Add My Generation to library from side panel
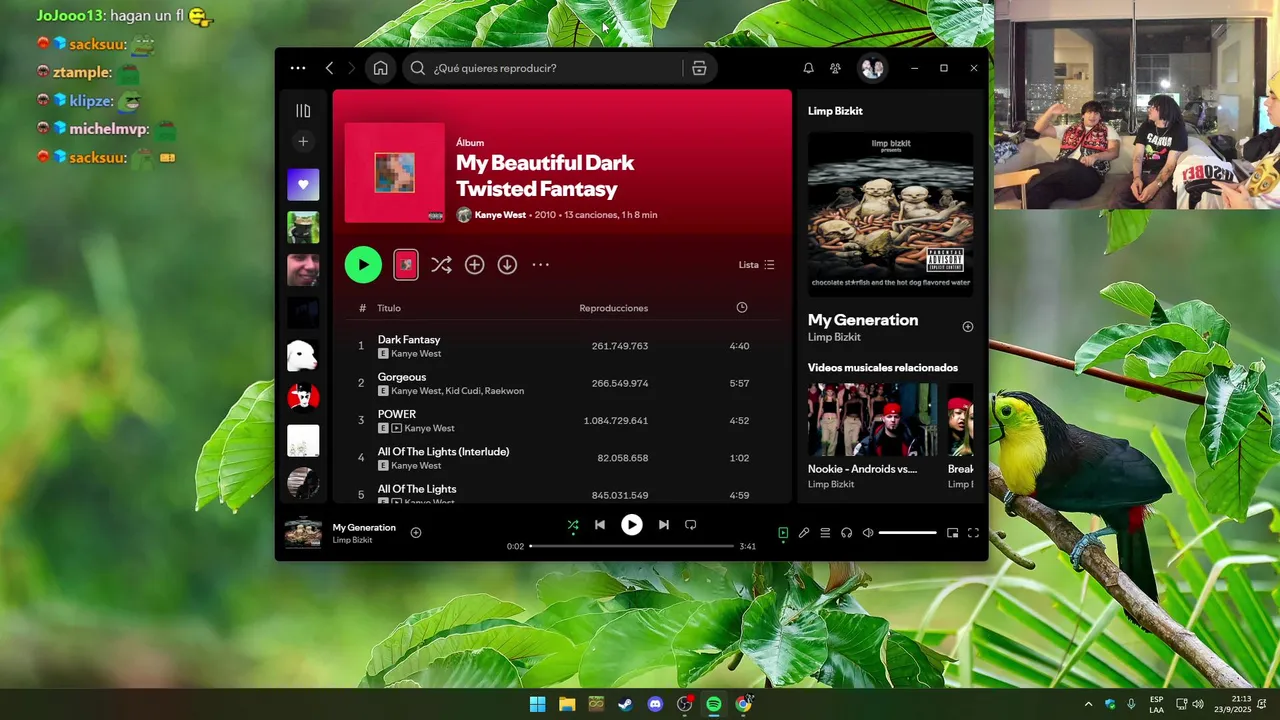Screen dimensions: 1280x720 967,327
